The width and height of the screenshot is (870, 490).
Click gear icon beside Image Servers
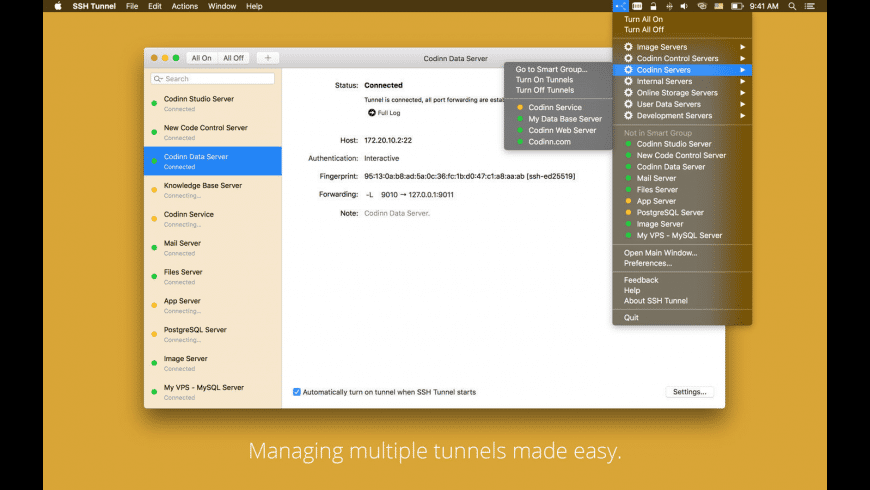(628, 47)
